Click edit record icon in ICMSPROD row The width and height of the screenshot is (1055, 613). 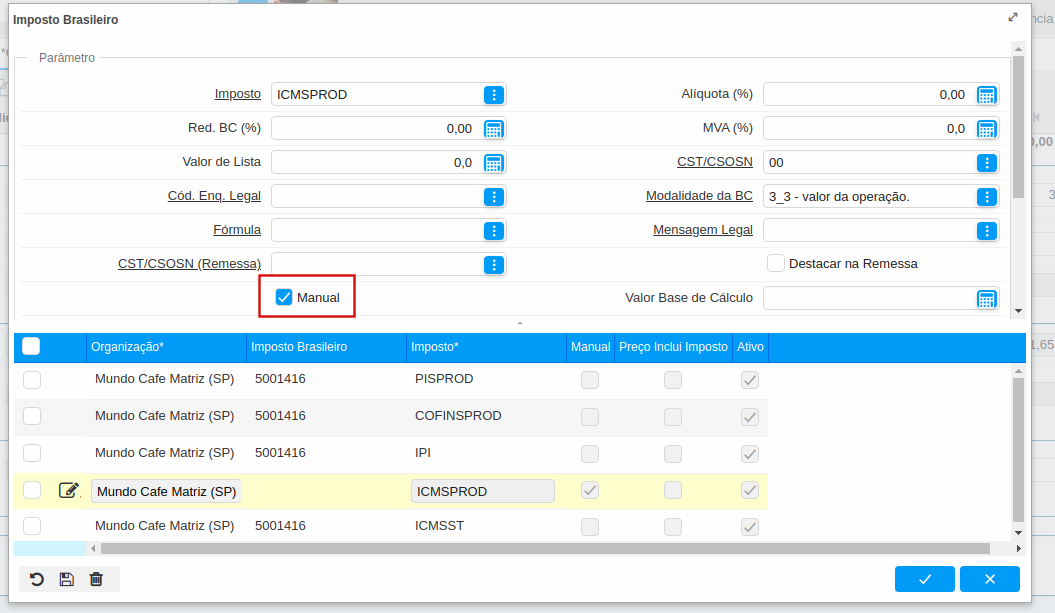(68, 490)
